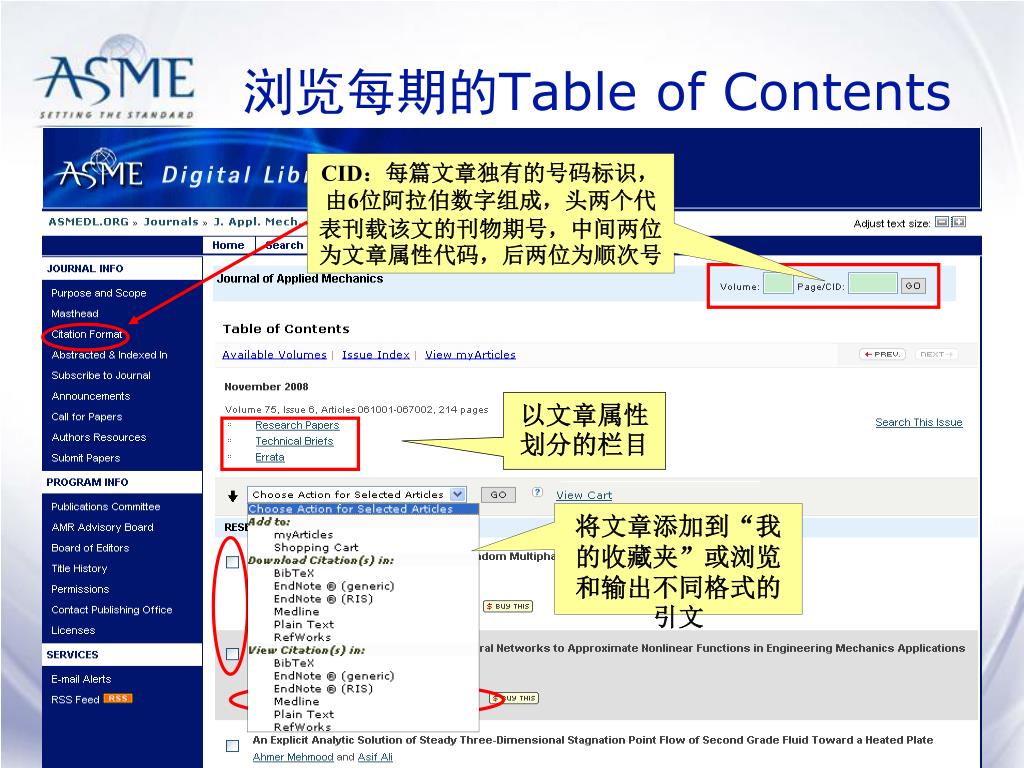This screenshot has height=768, width=1024.
Task: Click the Page/CID input field
Action: pyautogui.click(x=872, y=283)
